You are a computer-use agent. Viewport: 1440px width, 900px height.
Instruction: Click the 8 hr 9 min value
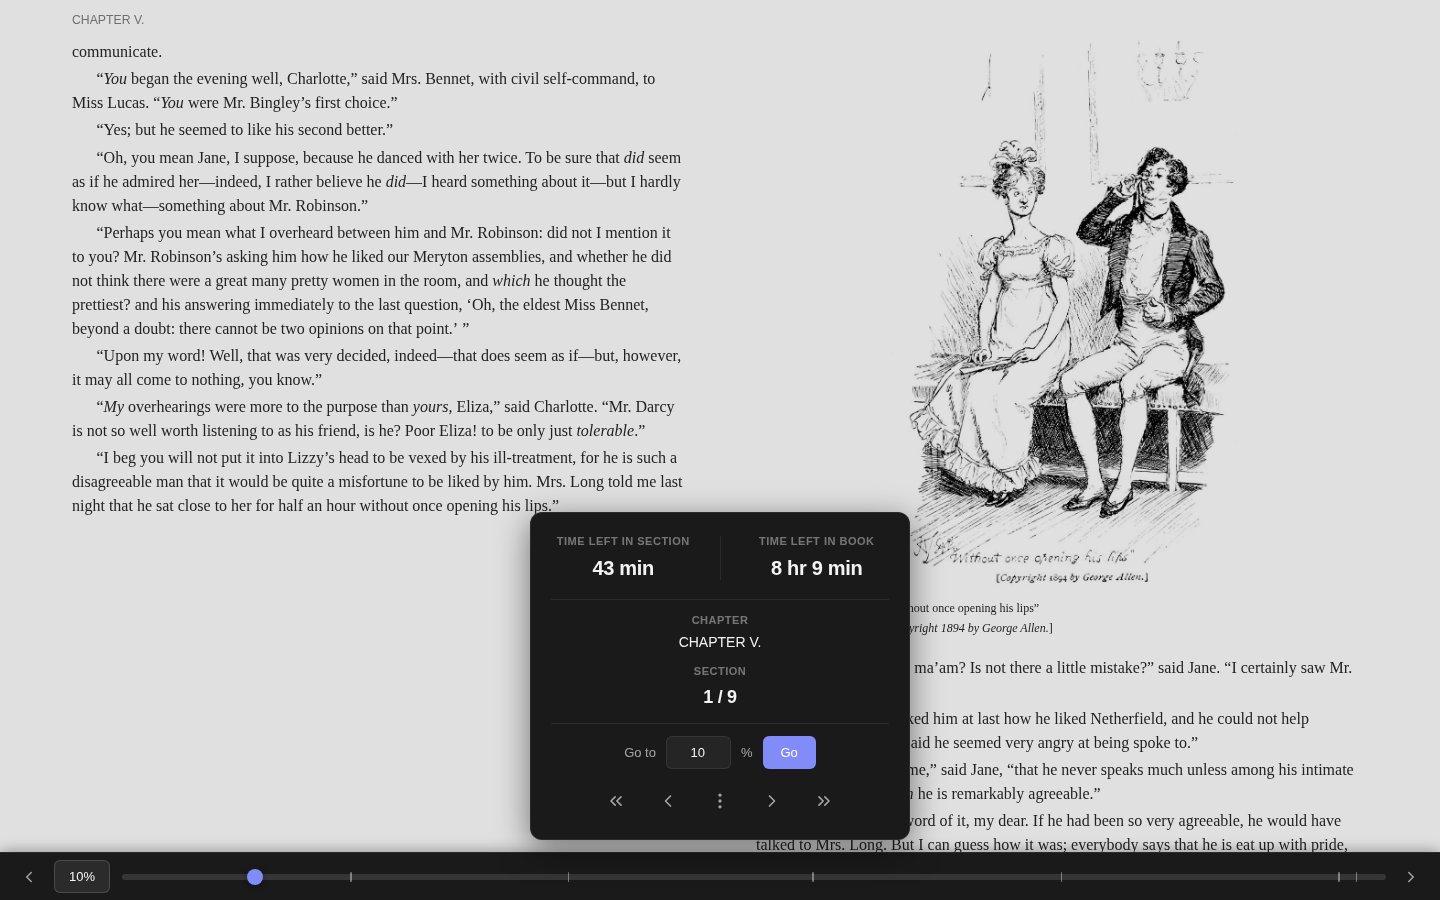pyautogui.click(x=816, y=568)
